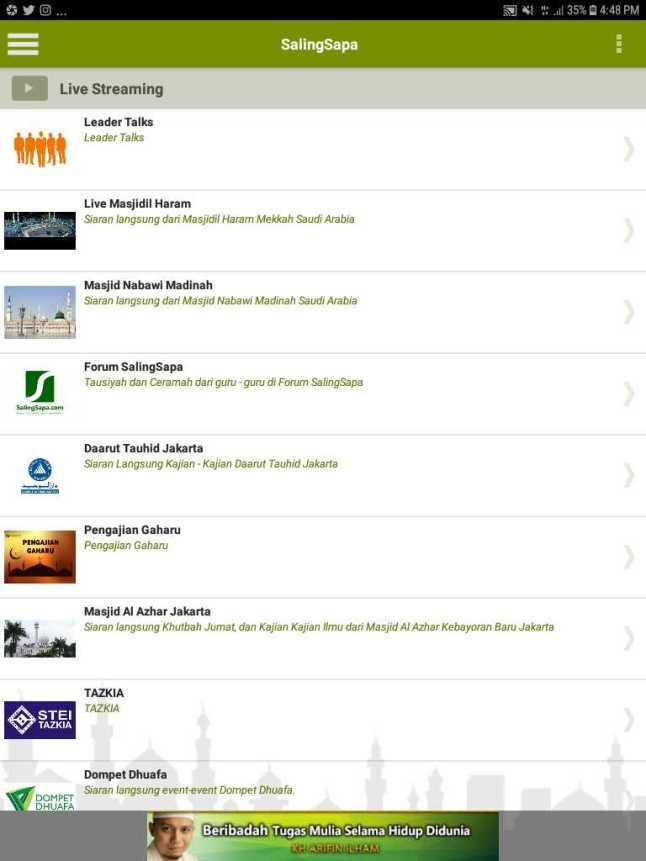Click the chevron beside the TAZKIA entry
The width and height of the screenshot is (646, 861).
tap(629, 719)
